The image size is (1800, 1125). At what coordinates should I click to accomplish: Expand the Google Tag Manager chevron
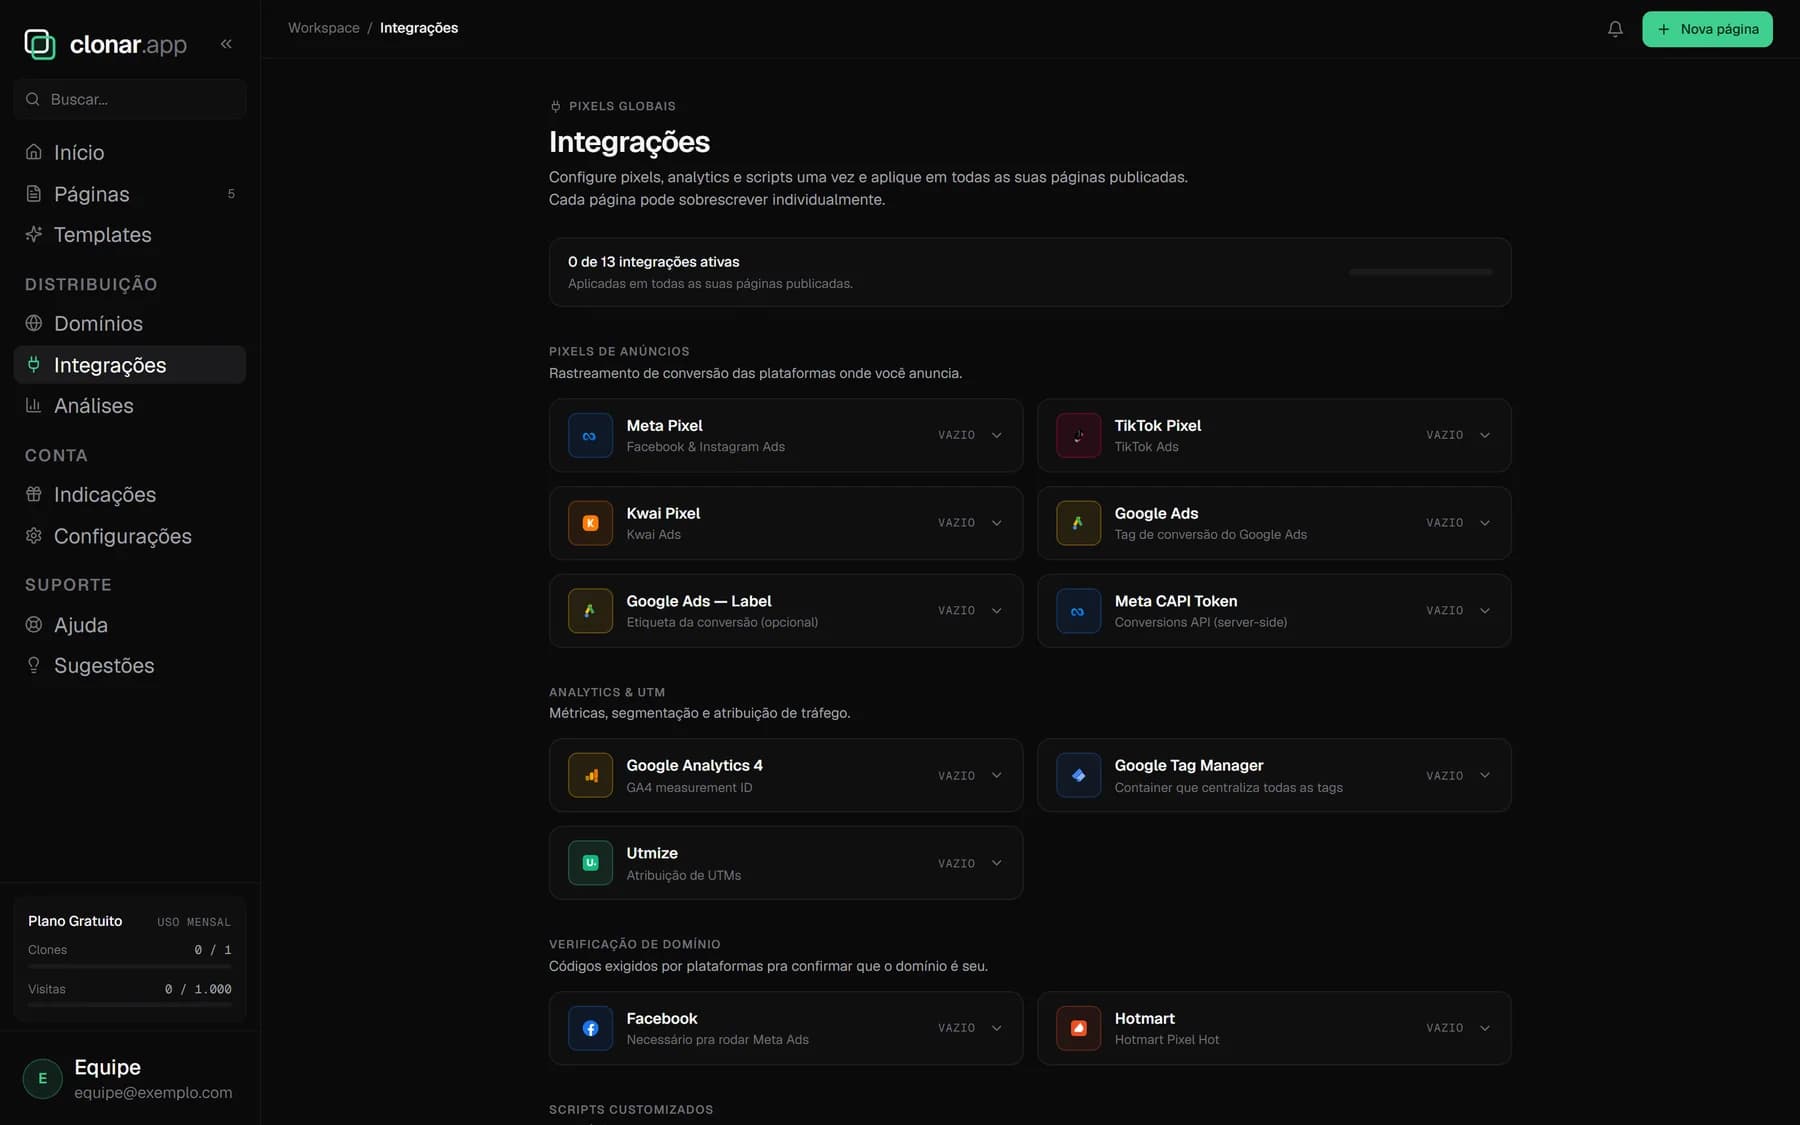[1484, 775]
